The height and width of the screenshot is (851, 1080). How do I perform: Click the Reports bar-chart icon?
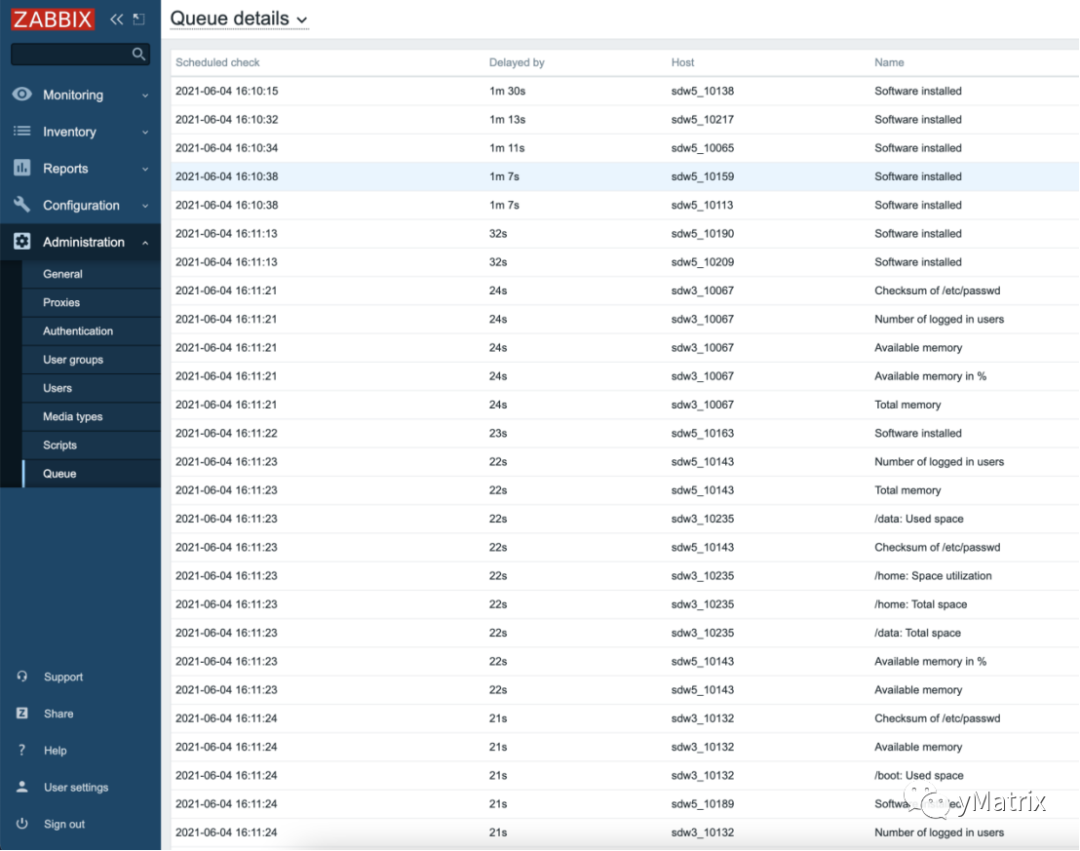coord(22,167)
